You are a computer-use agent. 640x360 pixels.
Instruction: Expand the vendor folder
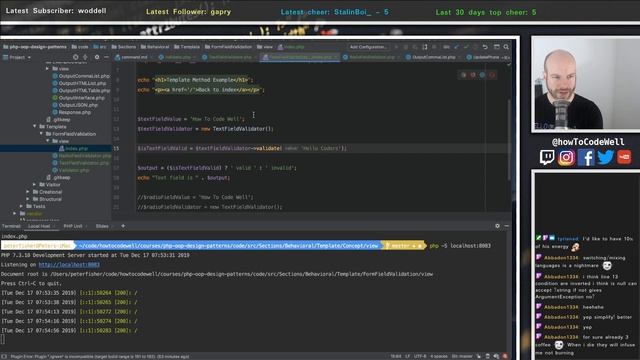click(x=15, y=213)
